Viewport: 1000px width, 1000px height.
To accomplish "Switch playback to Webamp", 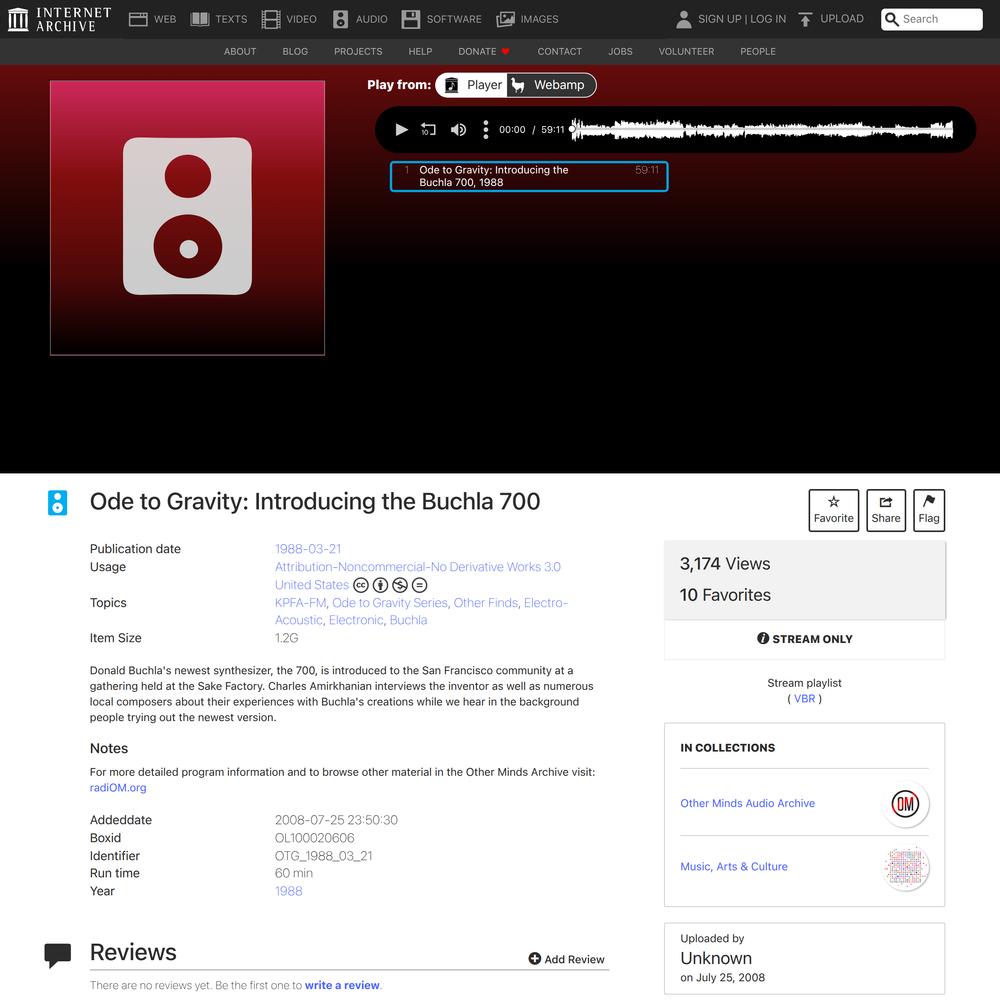I will click(548, 85).
